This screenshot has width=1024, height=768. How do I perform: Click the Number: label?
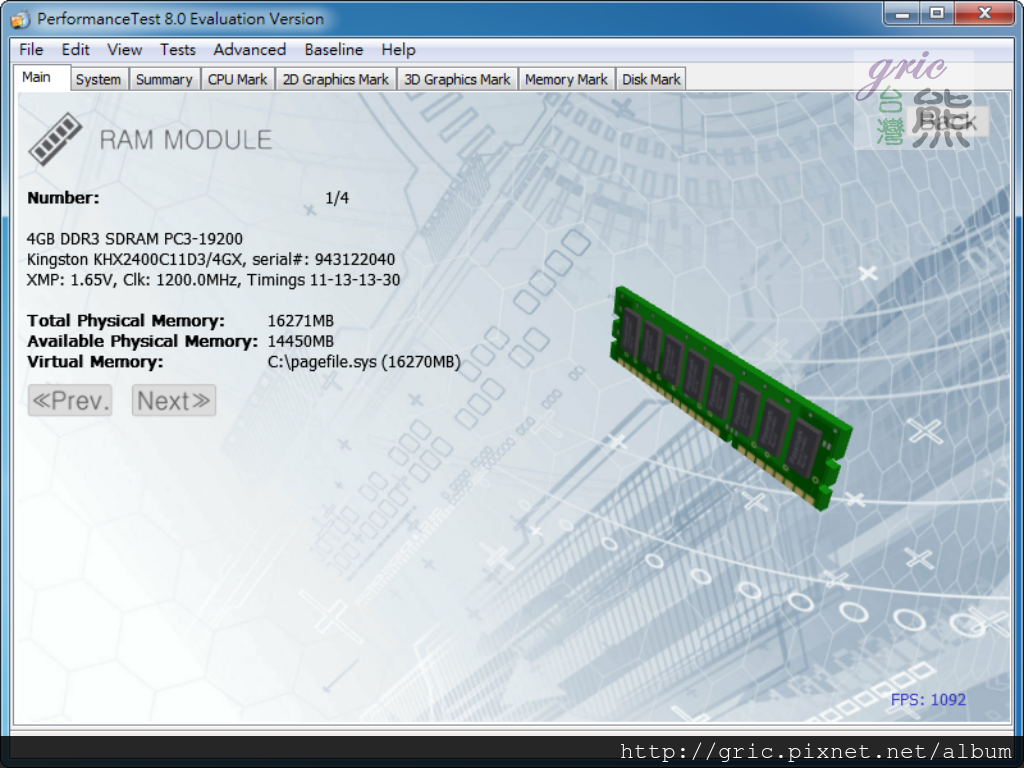point(63,198)
